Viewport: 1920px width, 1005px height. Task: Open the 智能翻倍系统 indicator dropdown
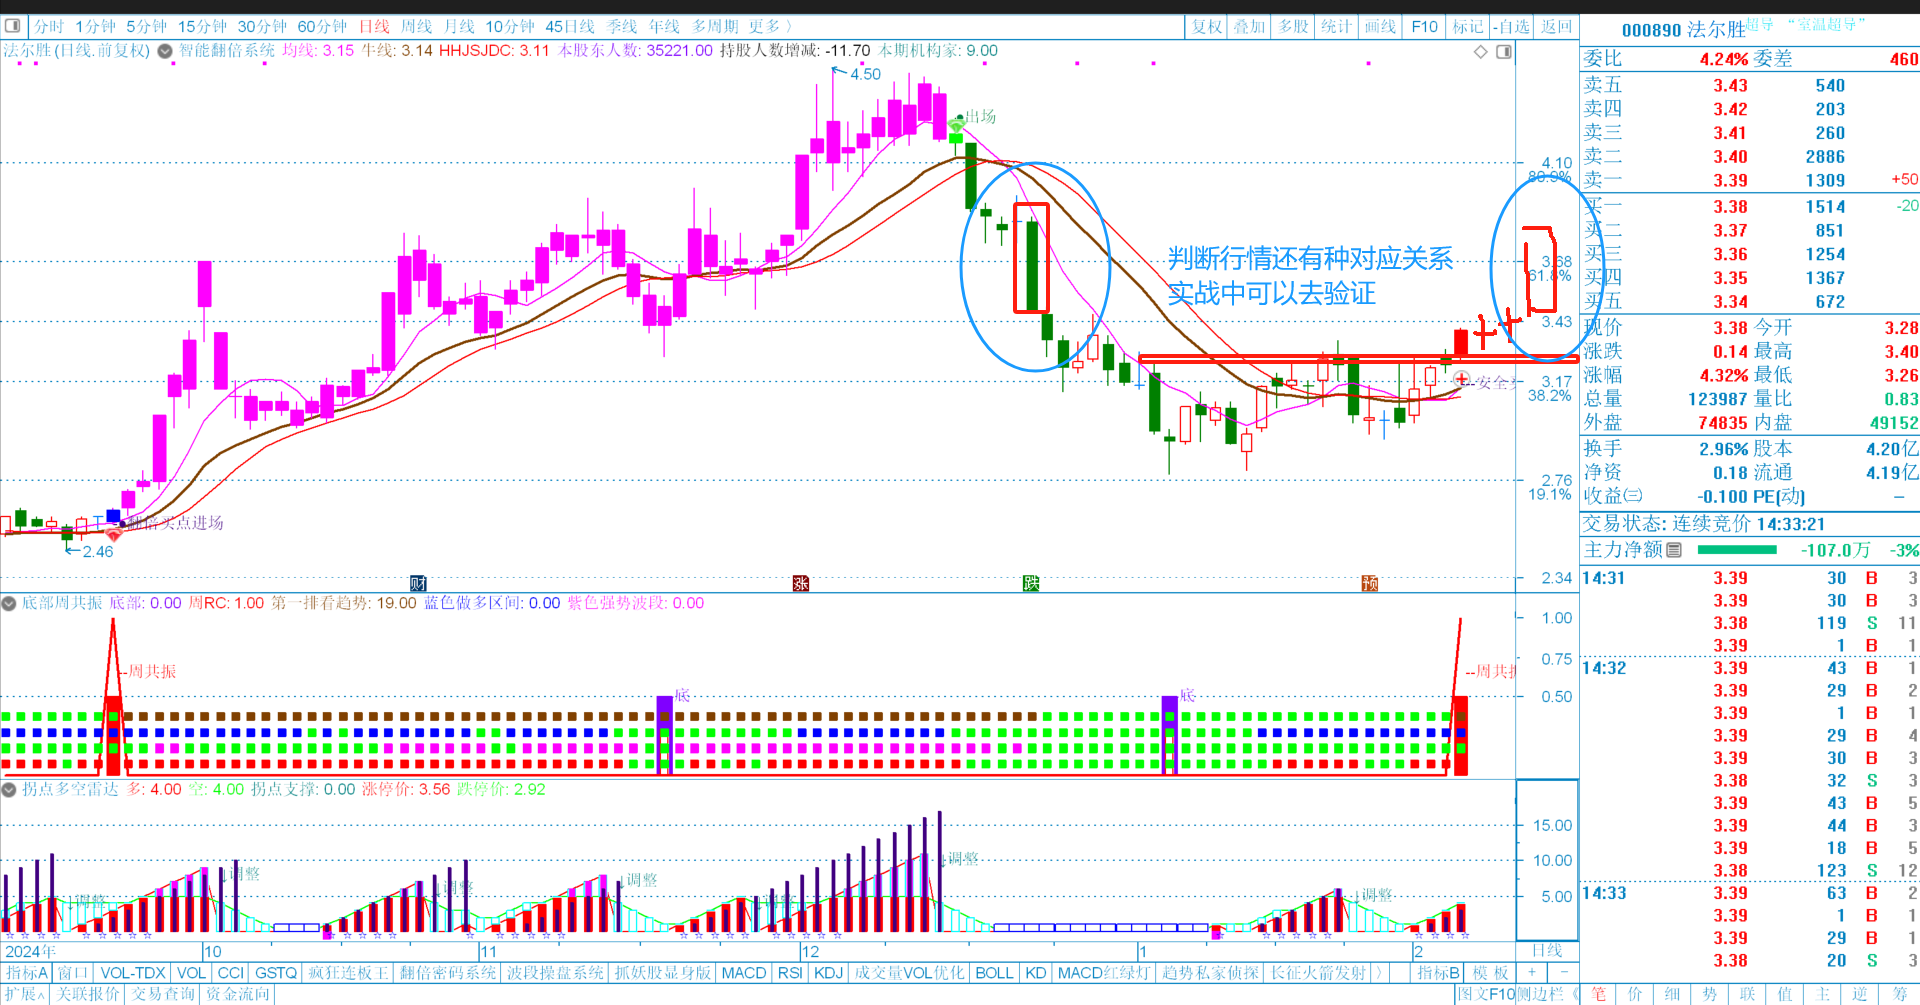[x=165, y=51]
